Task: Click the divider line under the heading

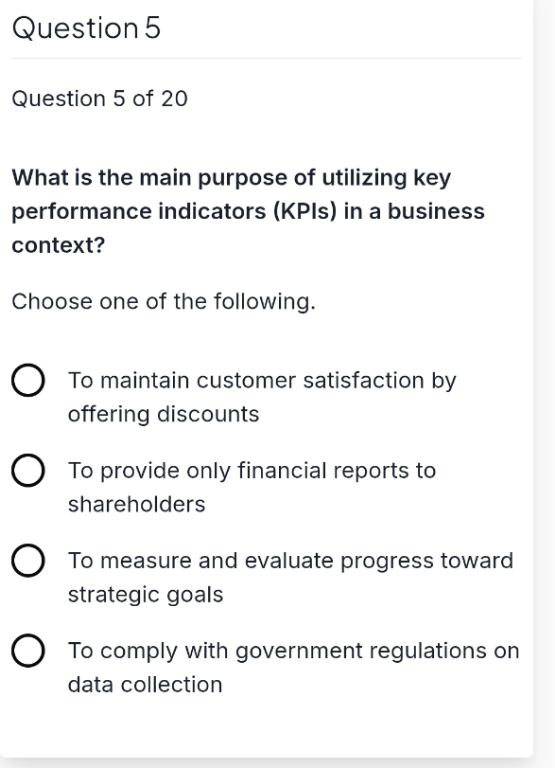Action: pos(266,58)
